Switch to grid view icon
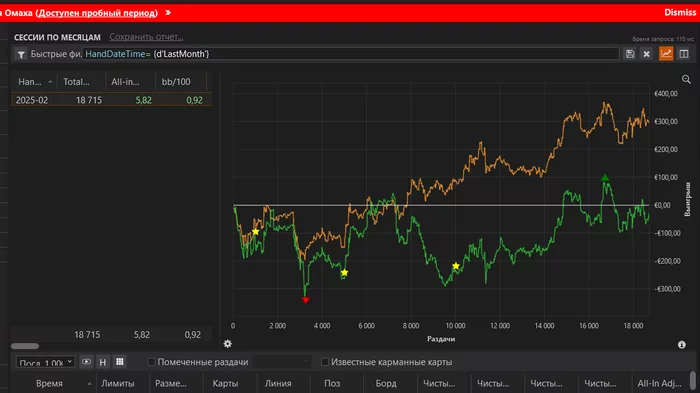 (x=120, y=362)
